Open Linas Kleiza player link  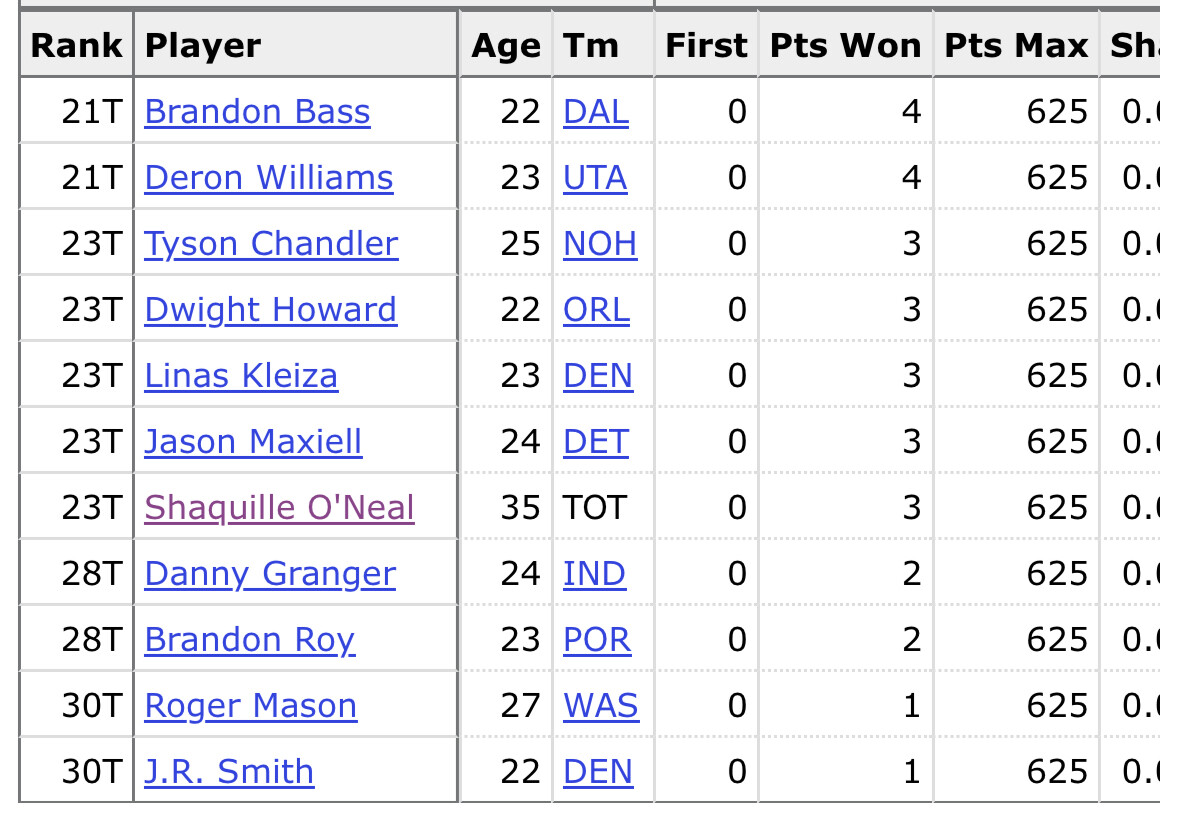click(241, 376)
